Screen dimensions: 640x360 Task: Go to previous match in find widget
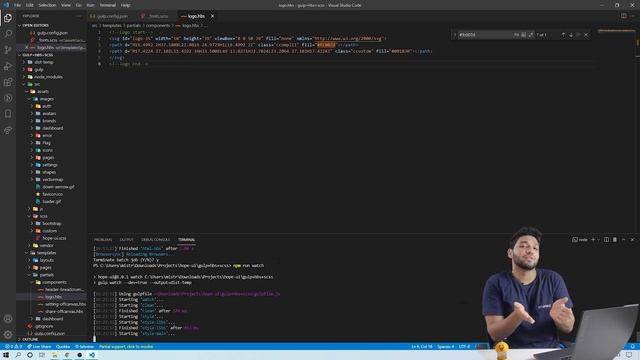(x=563, y=35)
